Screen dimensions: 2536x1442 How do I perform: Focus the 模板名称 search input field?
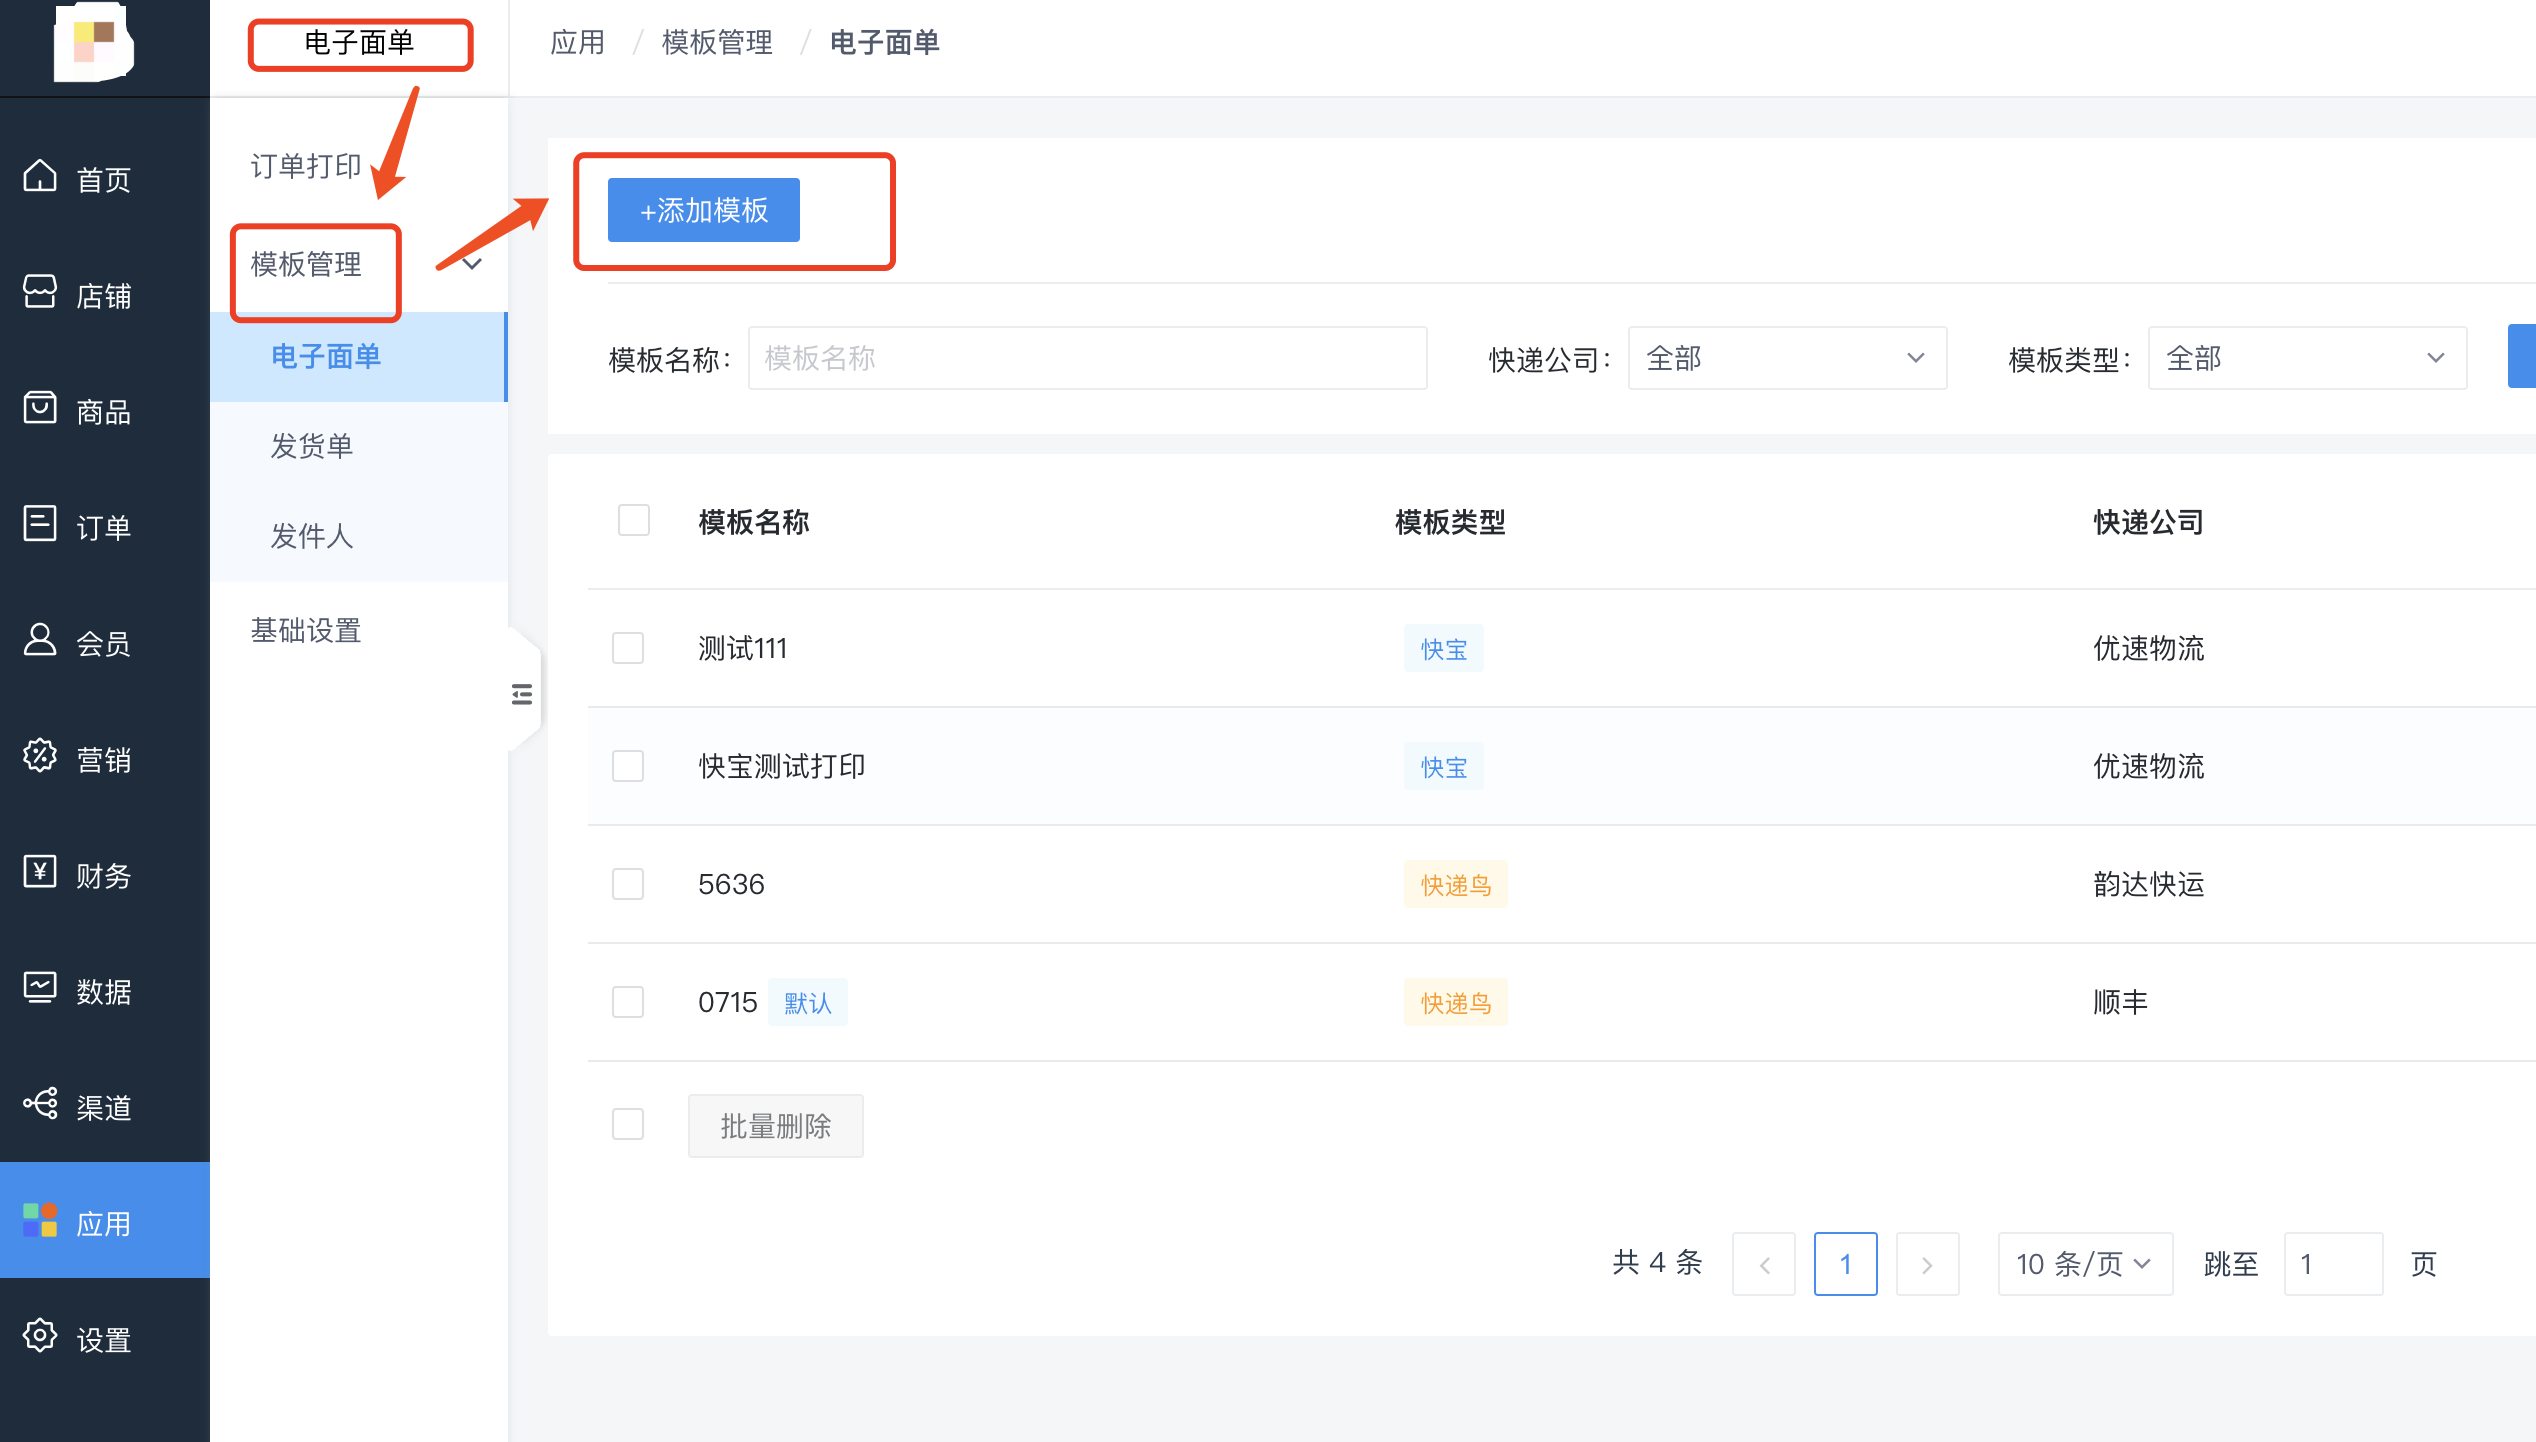click(x=1086, y=358)
